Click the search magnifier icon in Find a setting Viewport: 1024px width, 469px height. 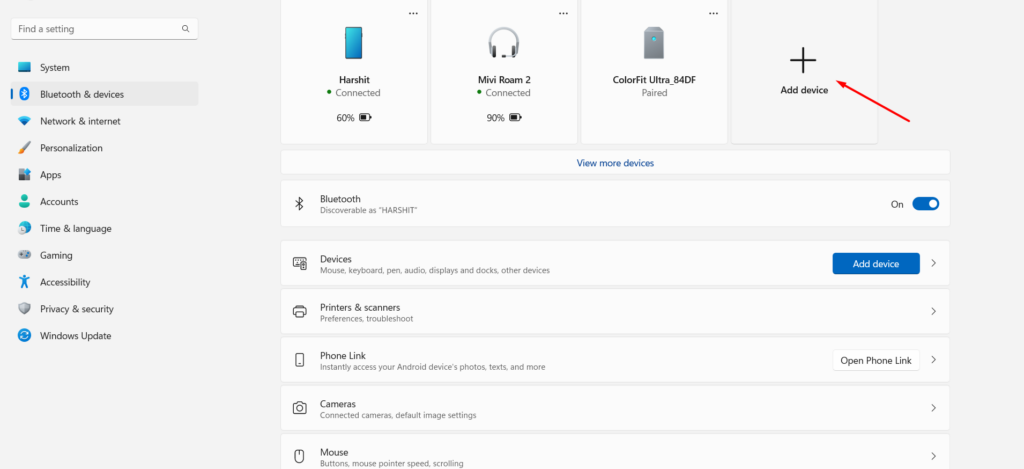(x=186, y=29)
